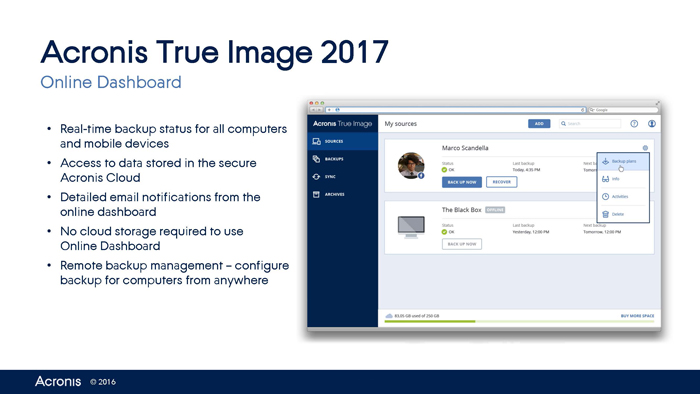Open the Sources section in the sidebar

342,141
